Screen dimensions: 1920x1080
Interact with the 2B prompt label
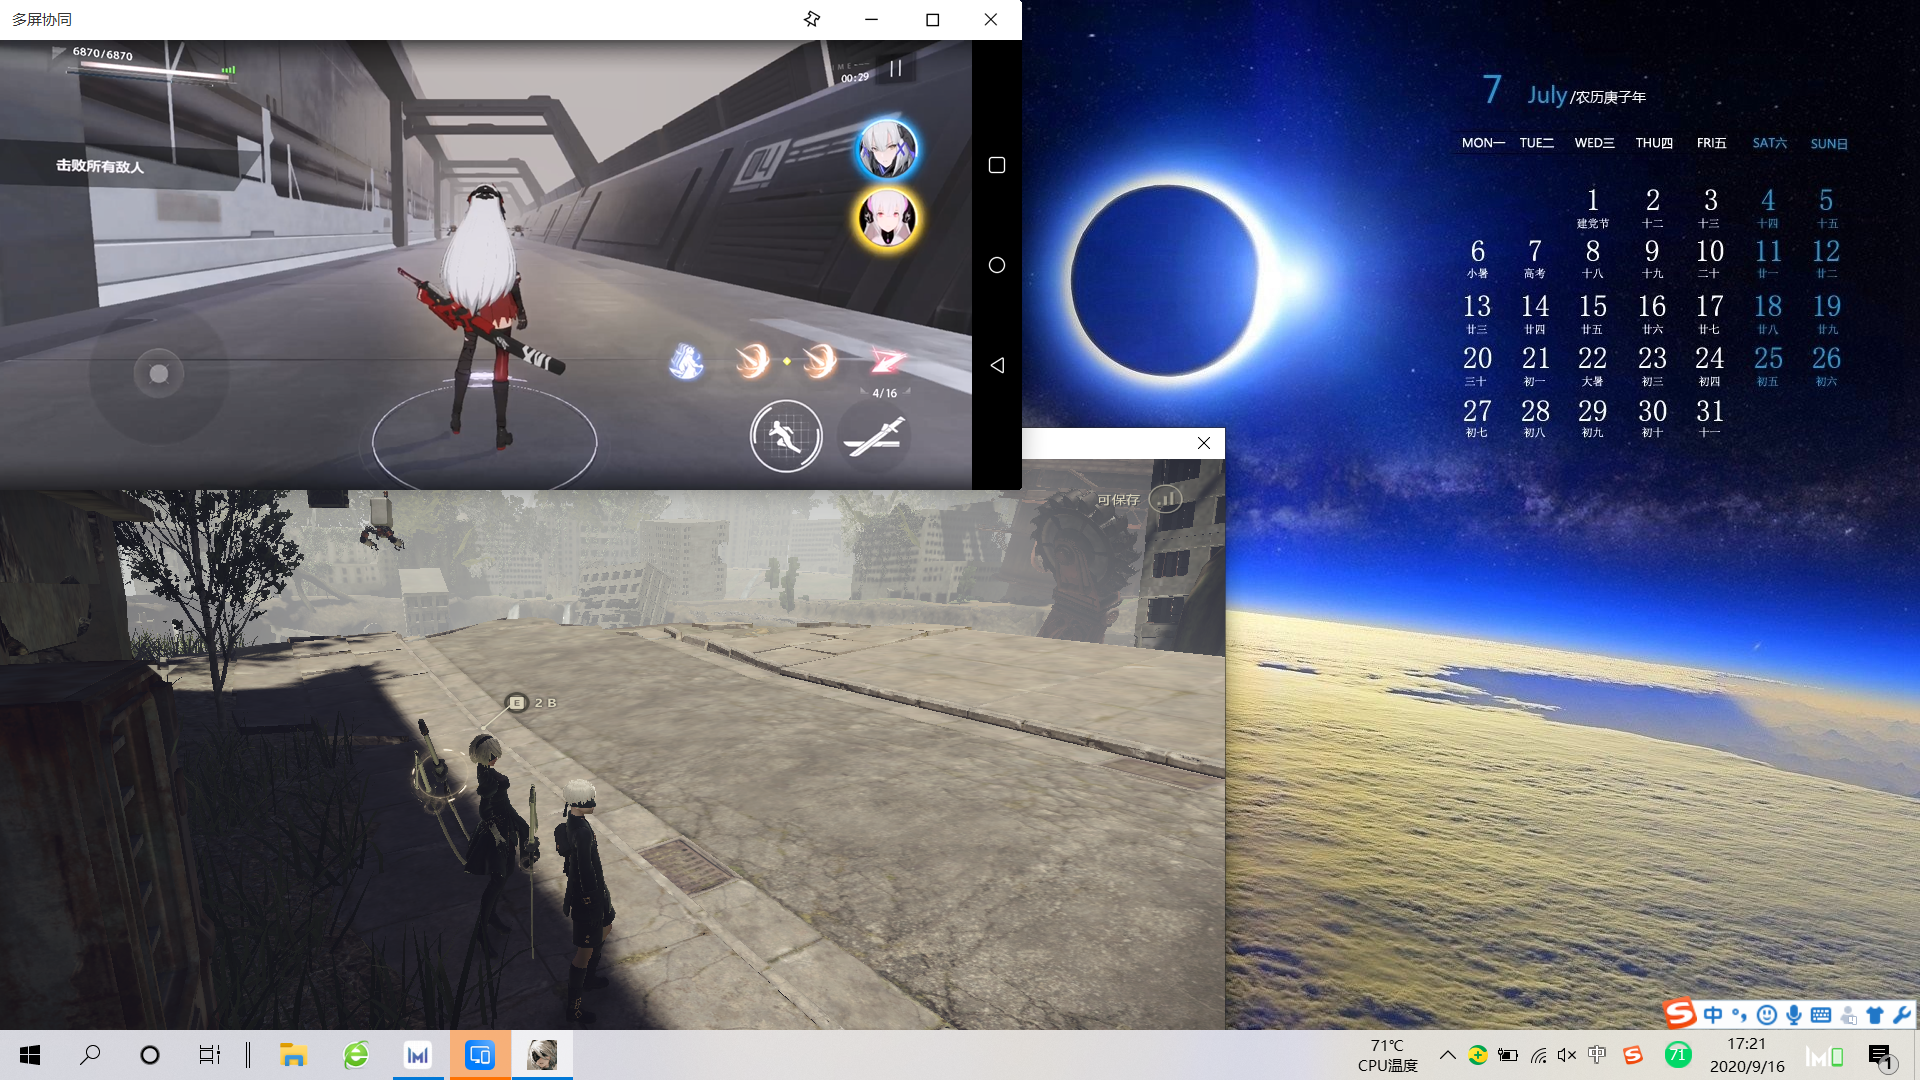[532, 703]
